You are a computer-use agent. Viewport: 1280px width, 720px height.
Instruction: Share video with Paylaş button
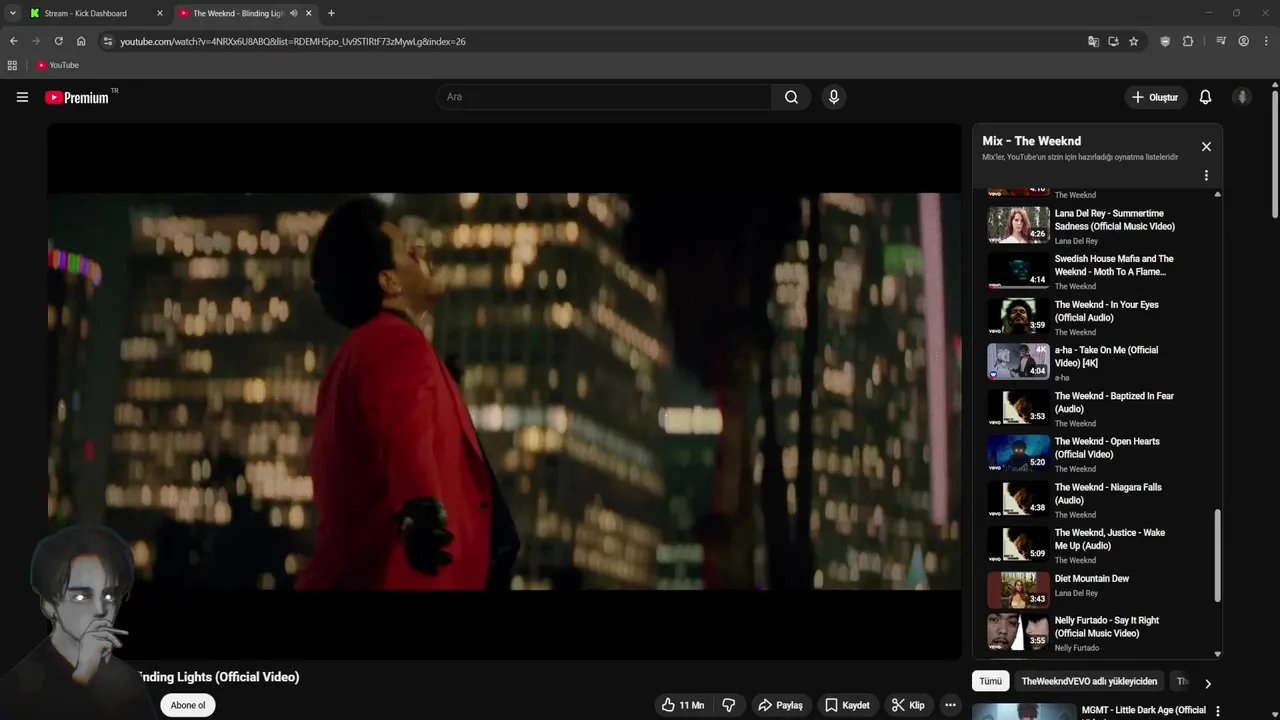pos(780,705)
